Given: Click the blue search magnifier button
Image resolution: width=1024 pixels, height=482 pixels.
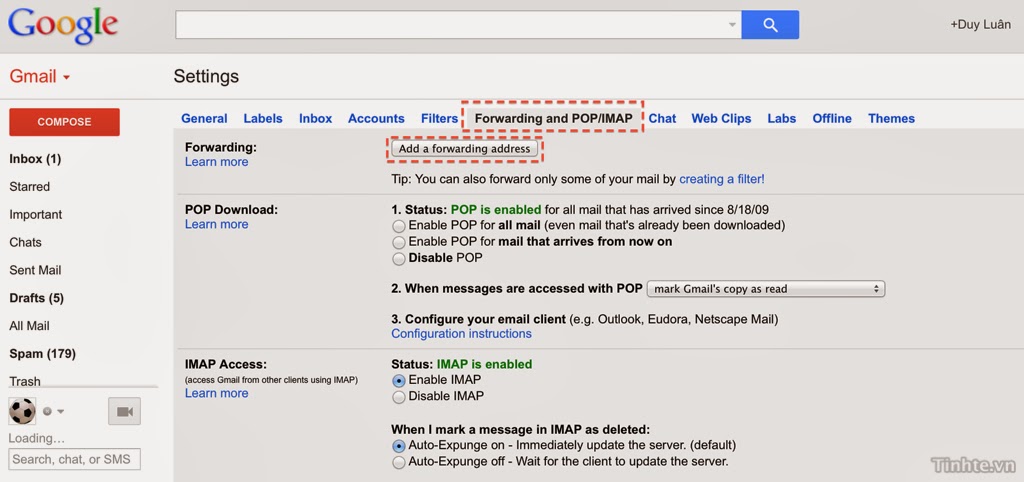Looking at the screenshot, I should 770,25.
